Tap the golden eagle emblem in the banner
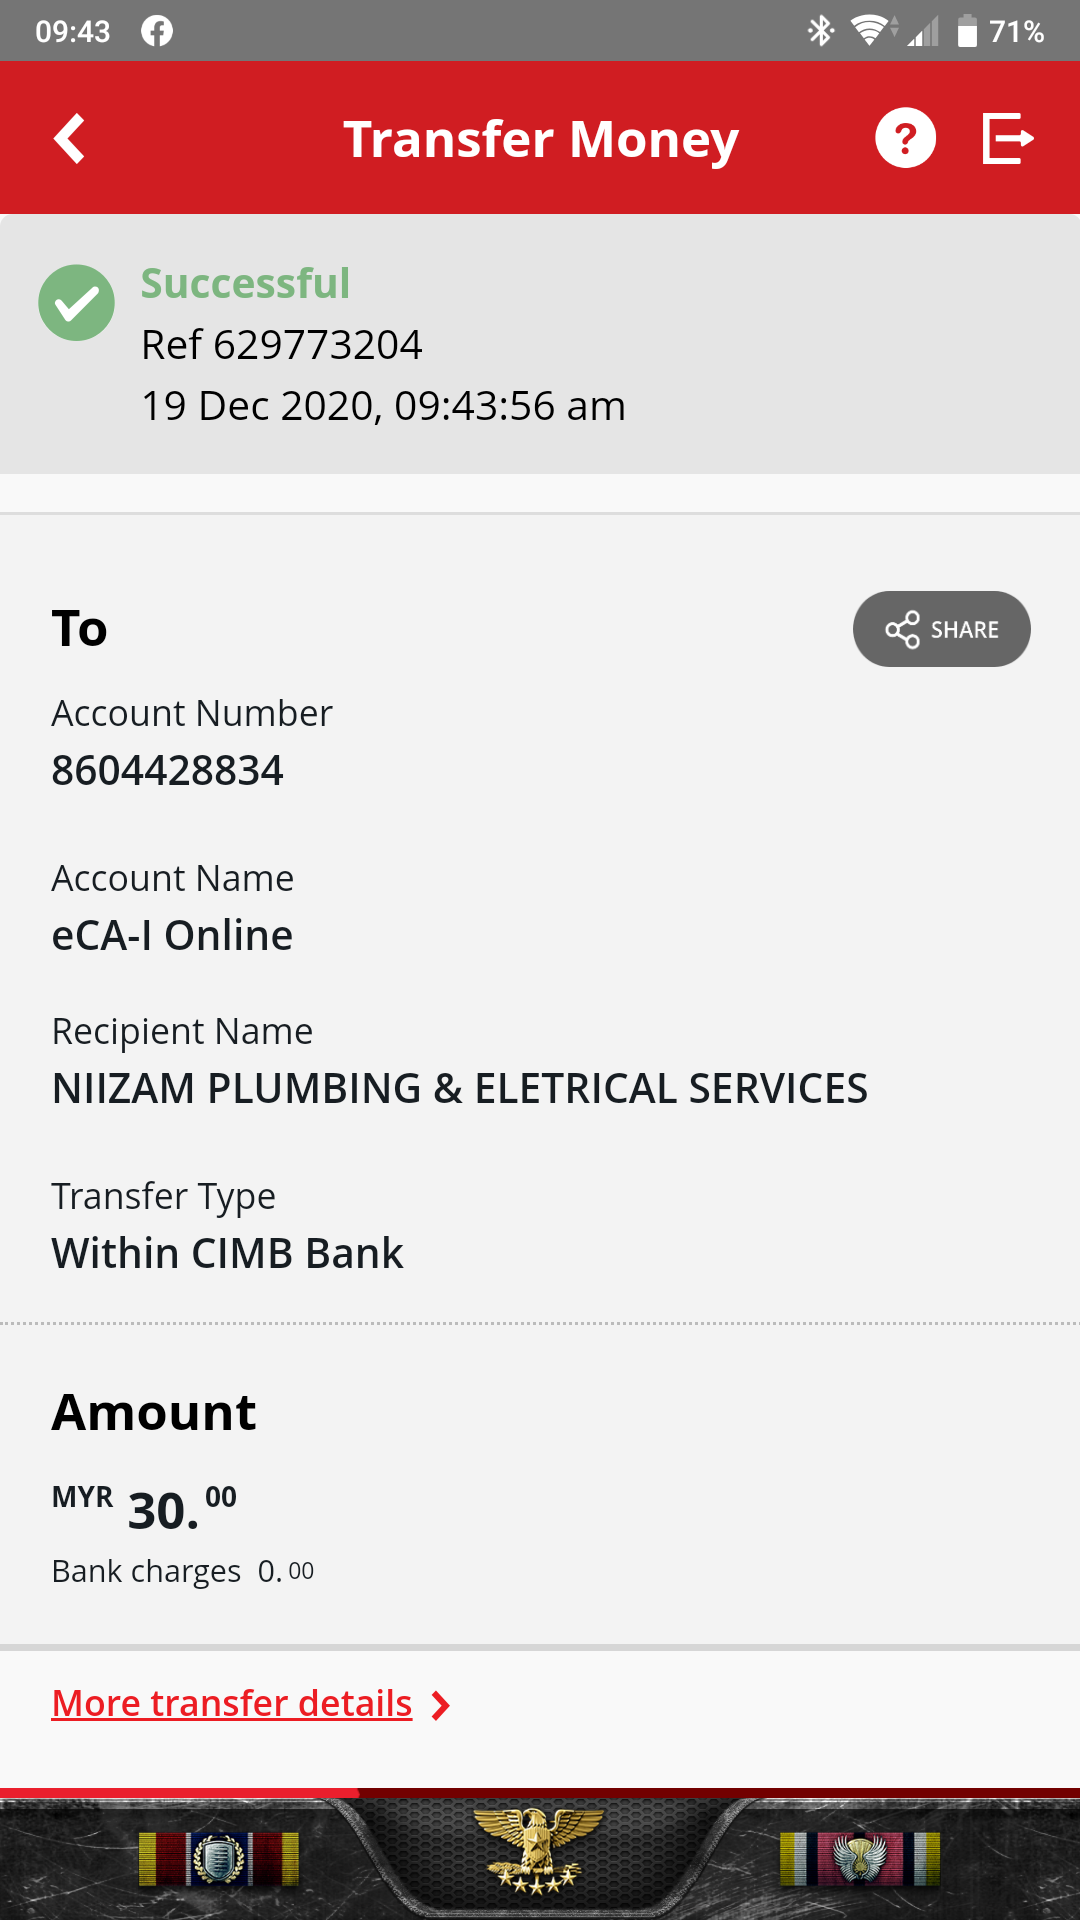This screenshot has height=1920, width=1080. [538, 1851]
